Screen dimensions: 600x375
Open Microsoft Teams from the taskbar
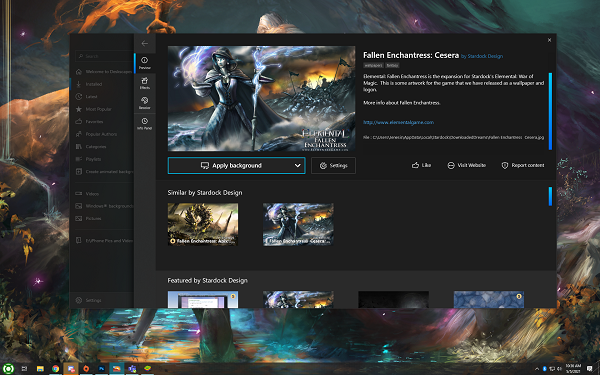pyautogui.click(x=132, y=369)
